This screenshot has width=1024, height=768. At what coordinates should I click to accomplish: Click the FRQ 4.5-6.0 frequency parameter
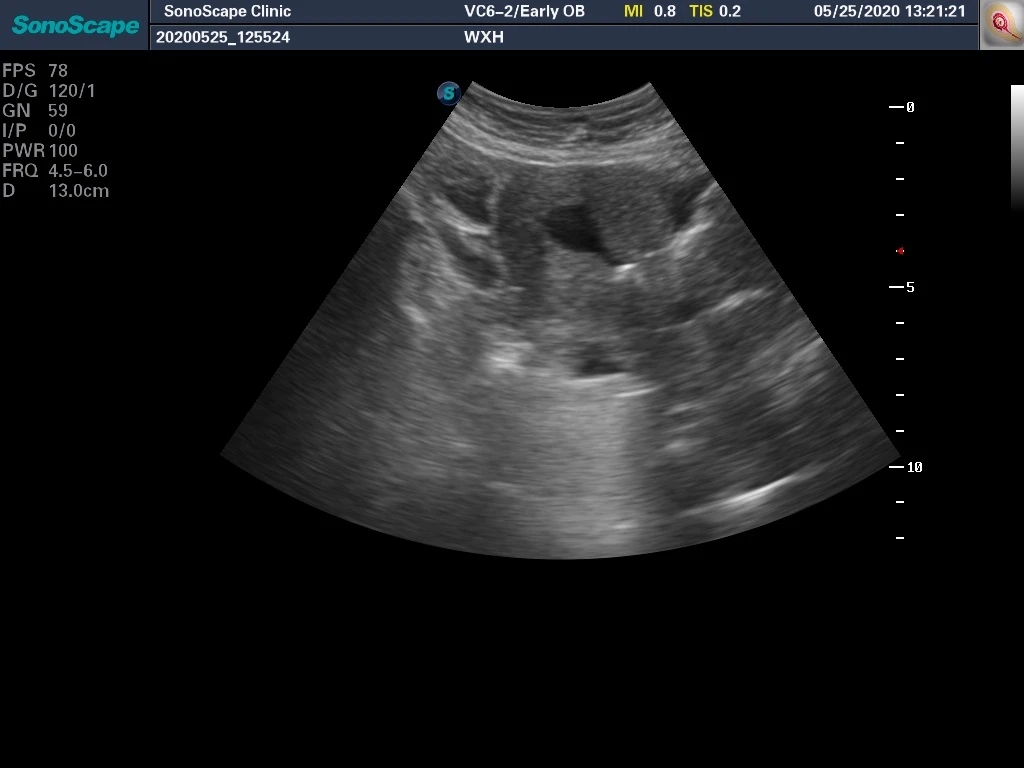(x=55, y=171)
